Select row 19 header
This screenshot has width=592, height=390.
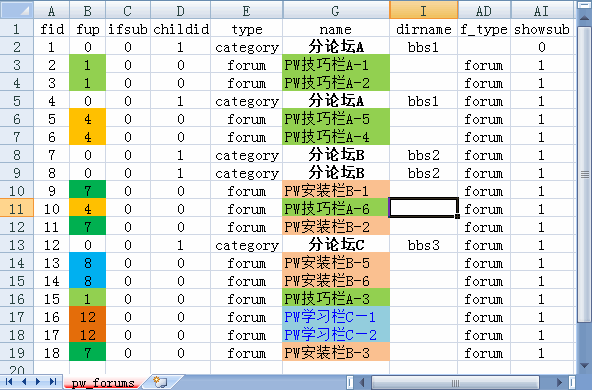(x=17, y=353)
